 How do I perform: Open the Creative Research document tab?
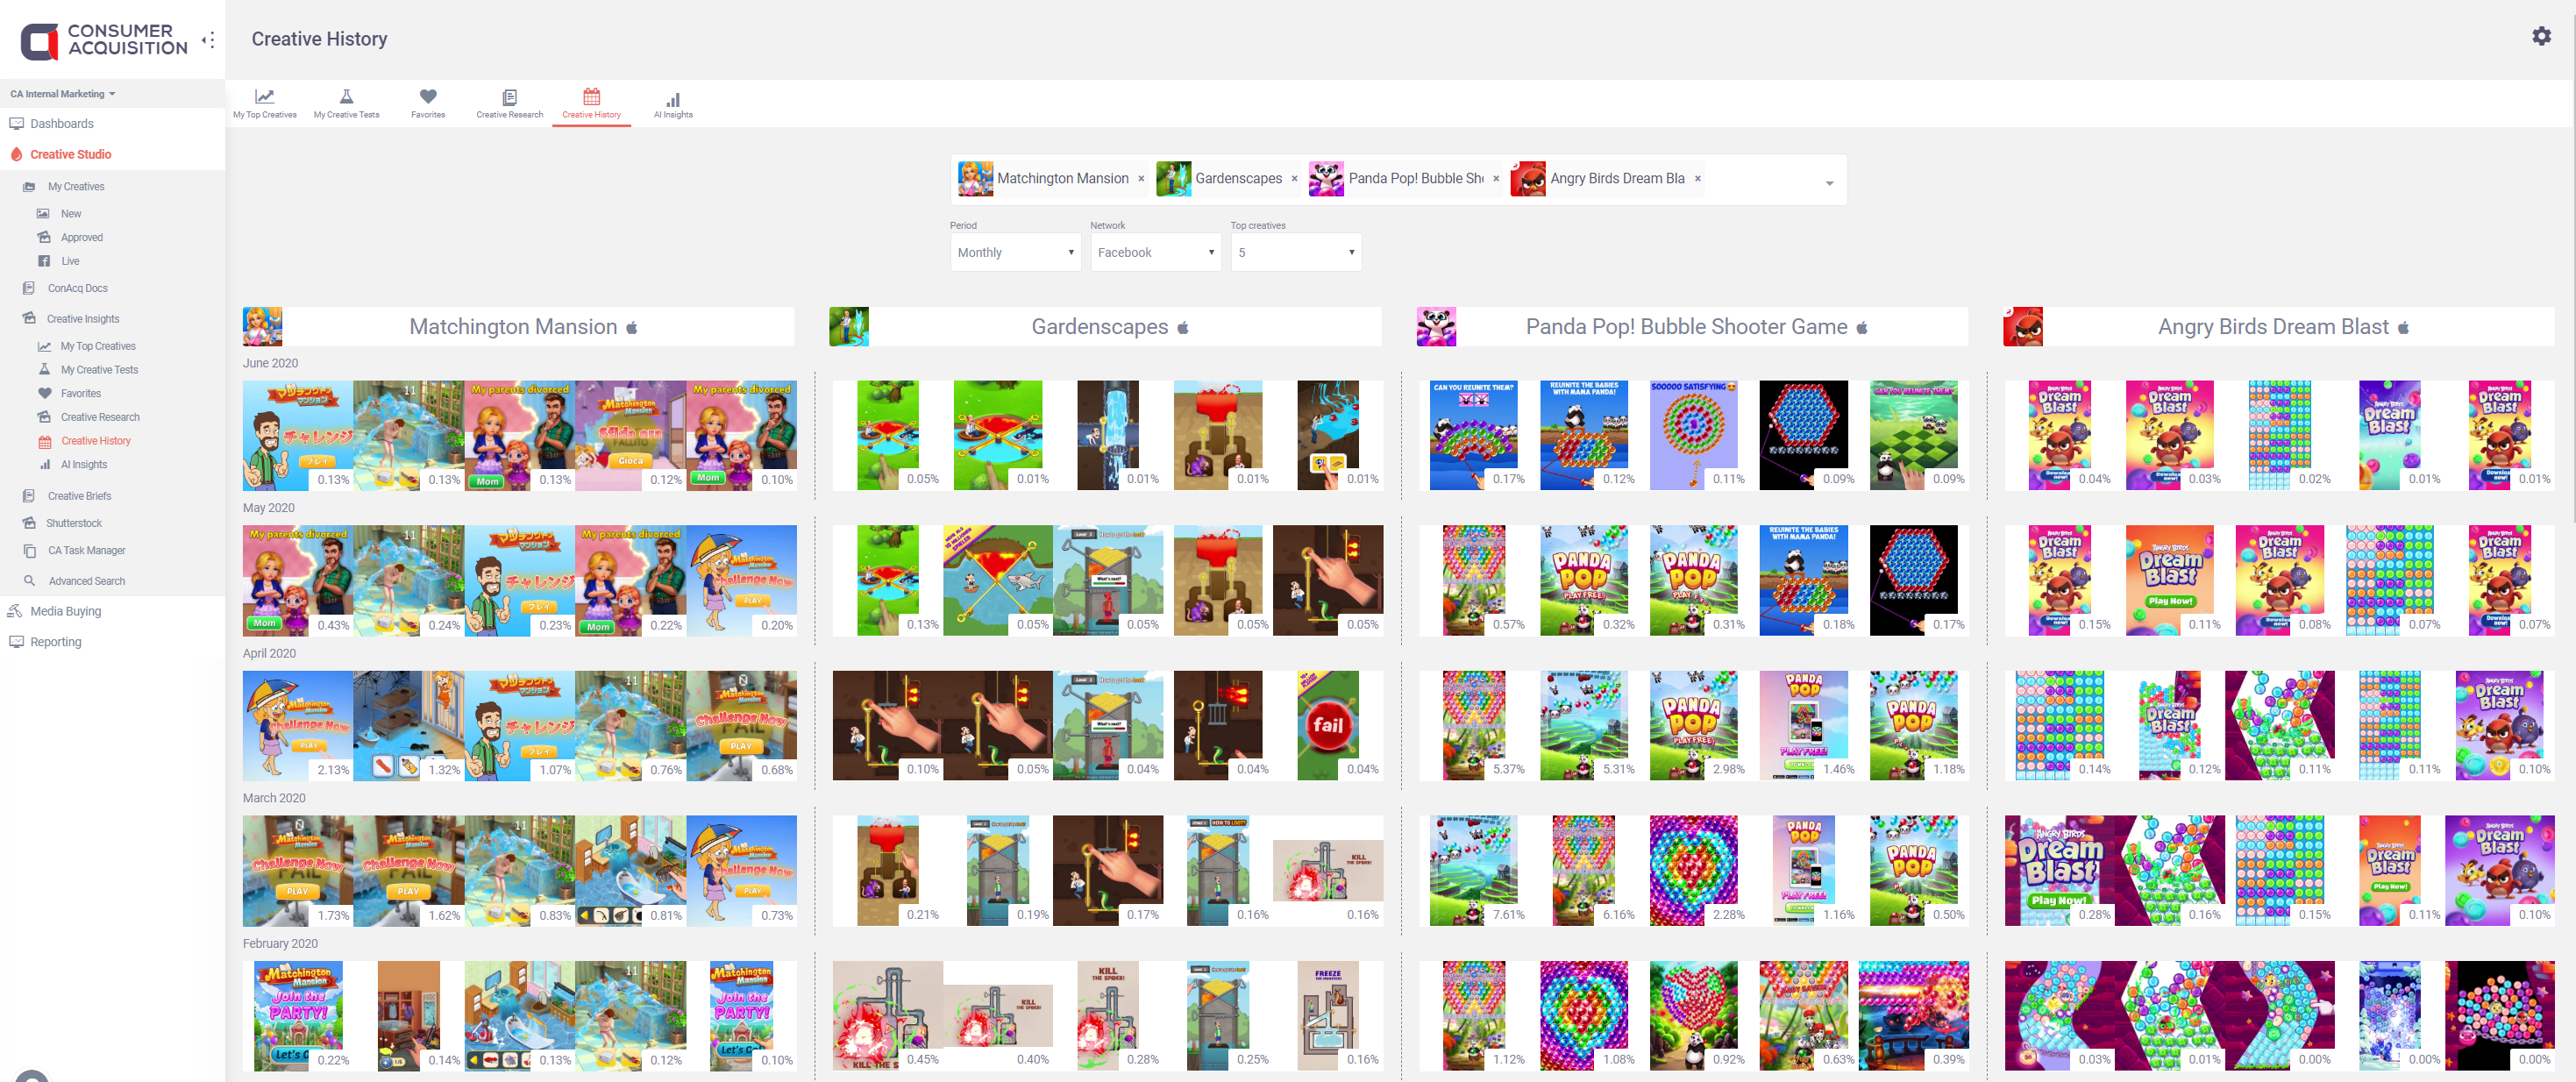[510, 103]
